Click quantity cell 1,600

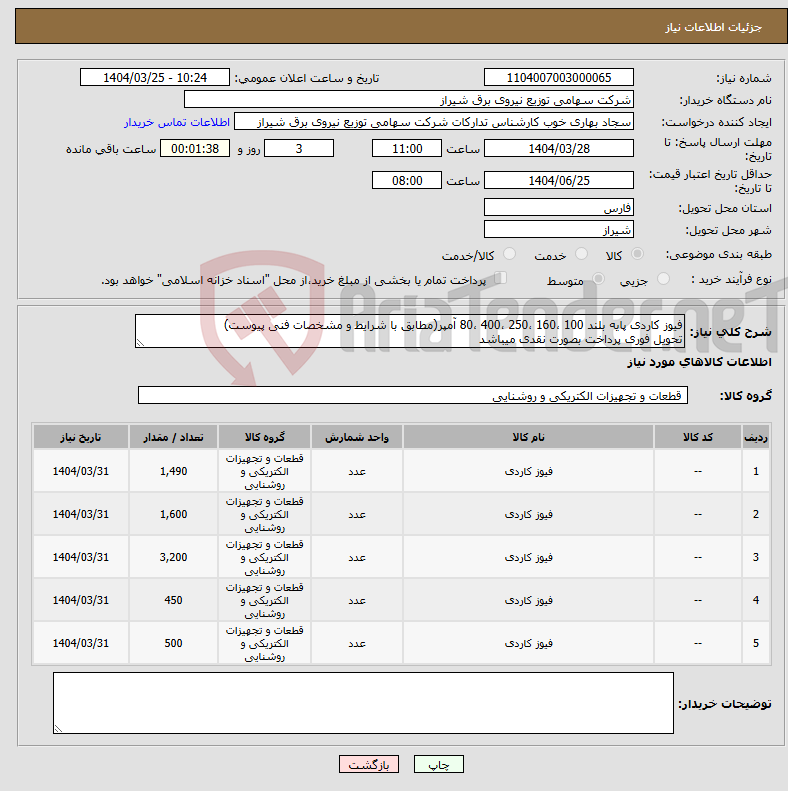point(173,514)
